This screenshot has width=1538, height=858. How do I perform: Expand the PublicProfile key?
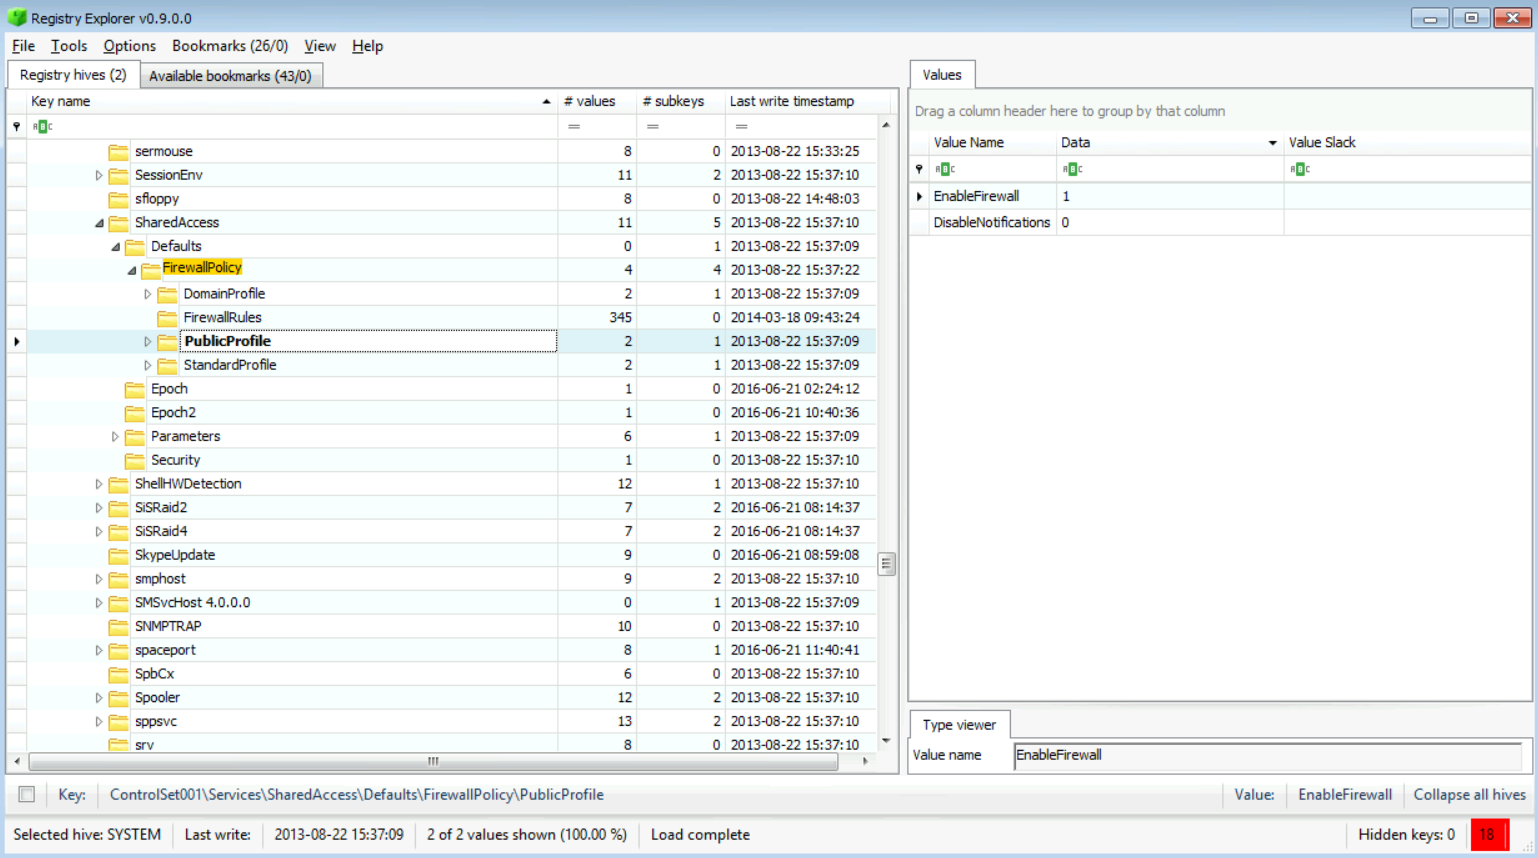point(148,342)
